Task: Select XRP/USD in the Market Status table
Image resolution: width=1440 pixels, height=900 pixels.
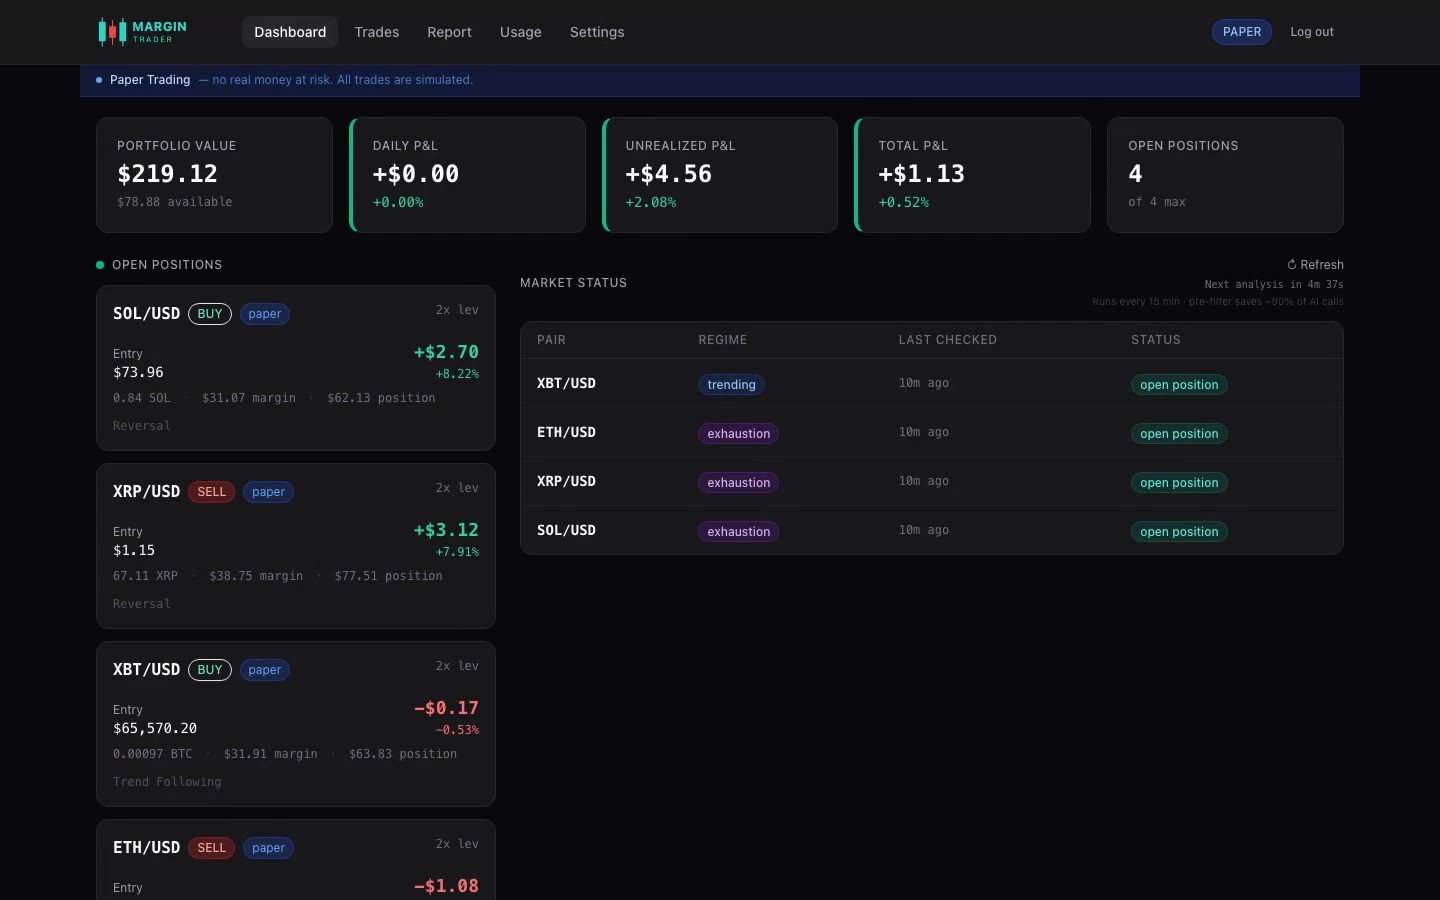Action: (x=566, y=481)
